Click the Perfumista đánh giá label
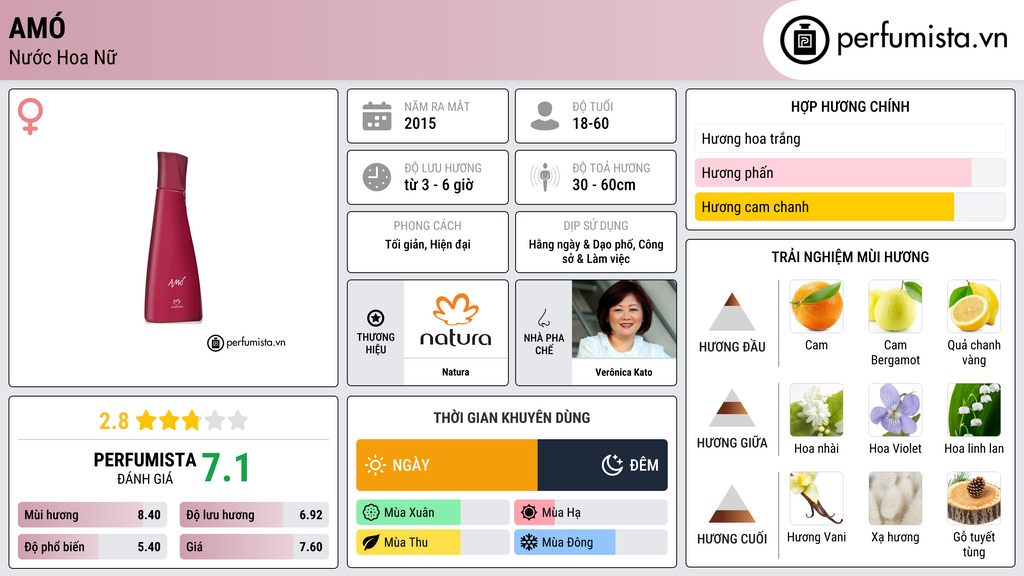This screenshot has width=1024, height=576. click(x=144, y=468)
